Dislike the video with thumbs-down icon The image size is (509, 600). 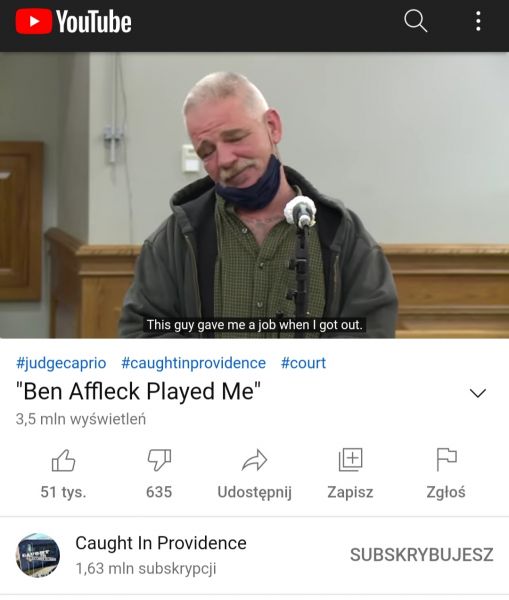pos(159,460)
